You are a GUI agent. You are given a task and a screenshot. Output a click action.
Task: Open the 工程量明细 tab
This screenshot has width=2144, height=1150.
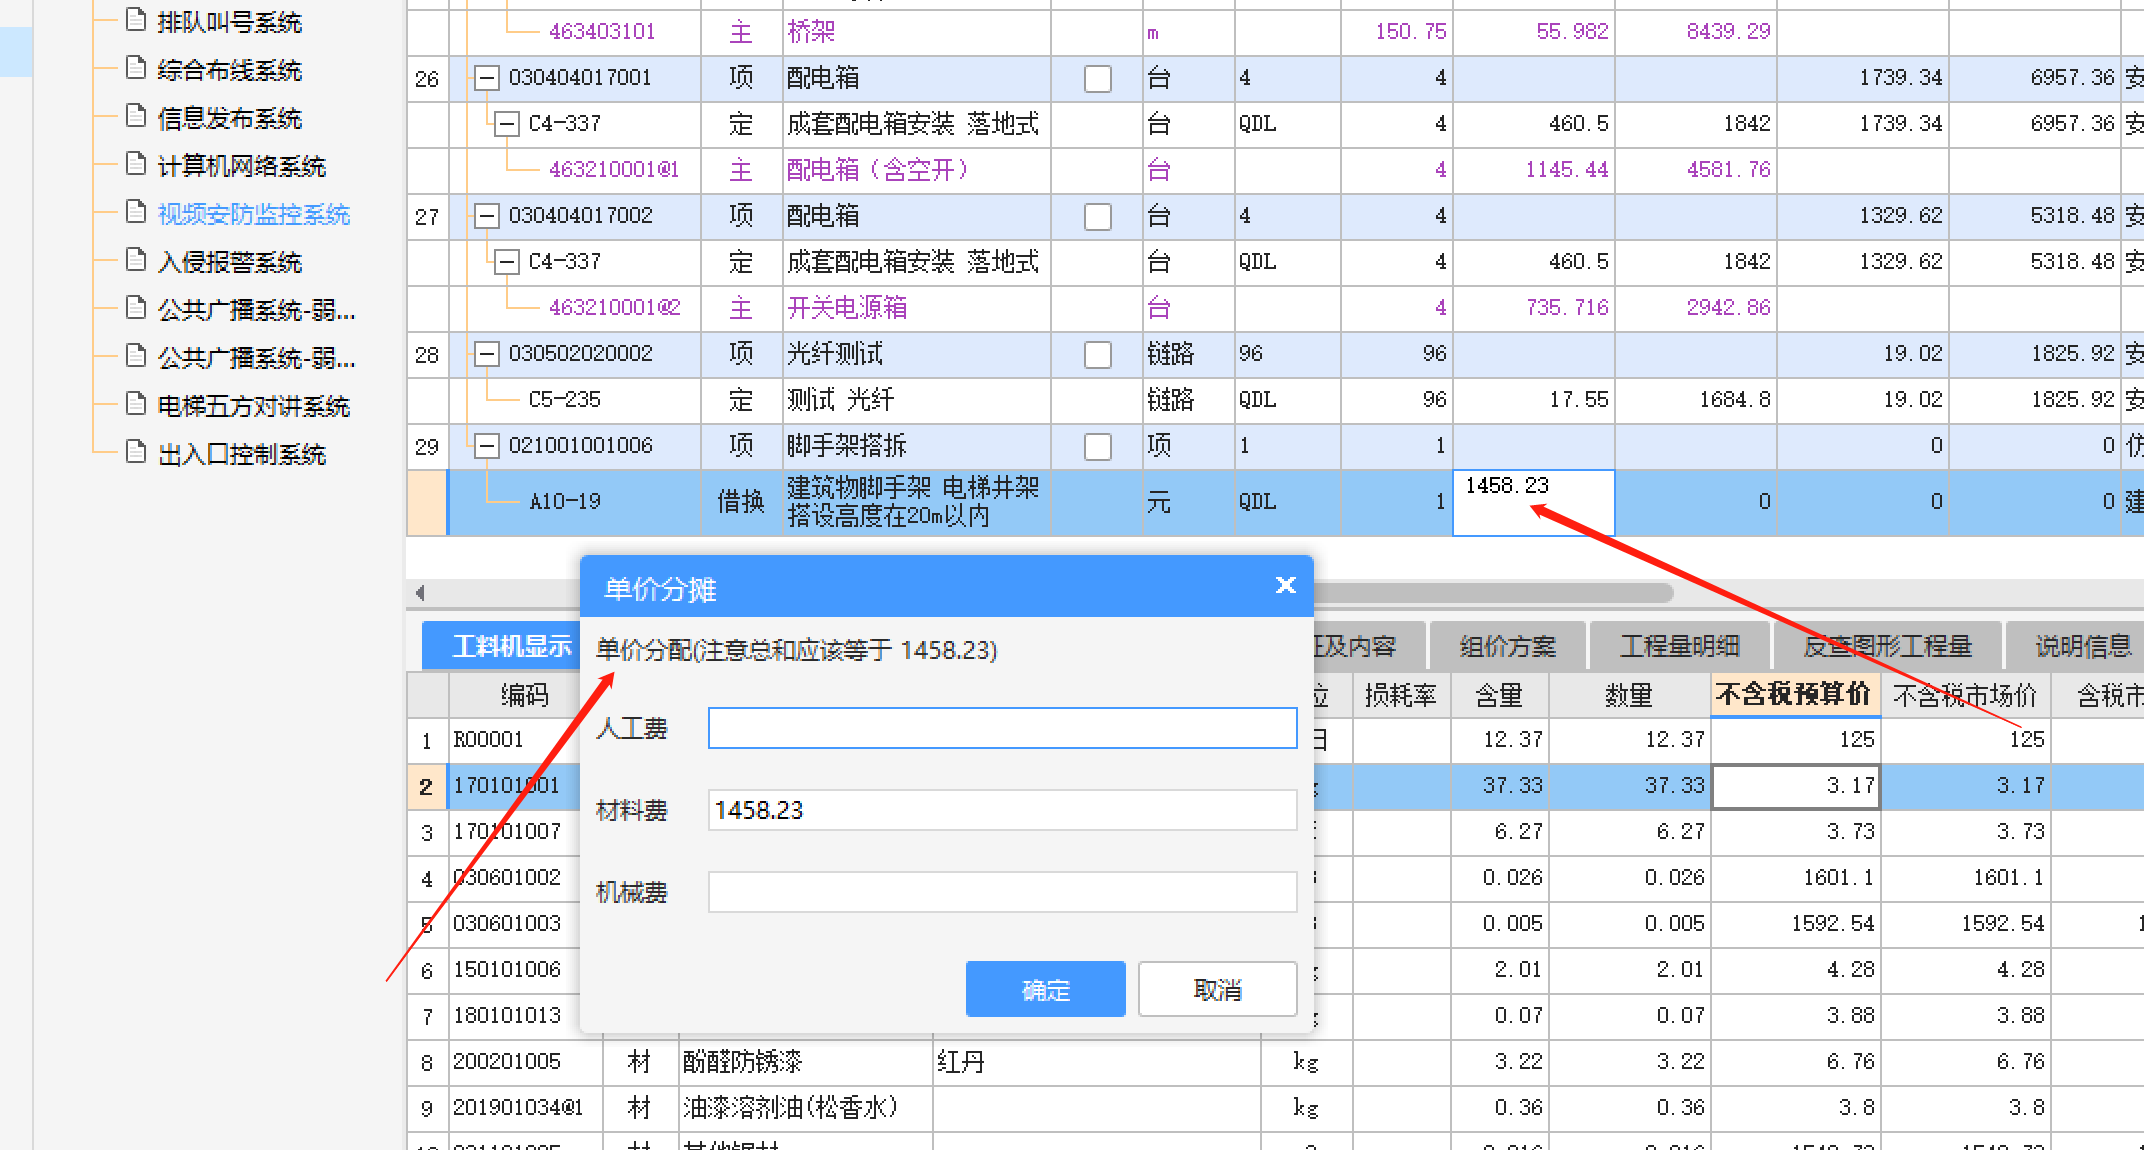tap(1679, 645)
